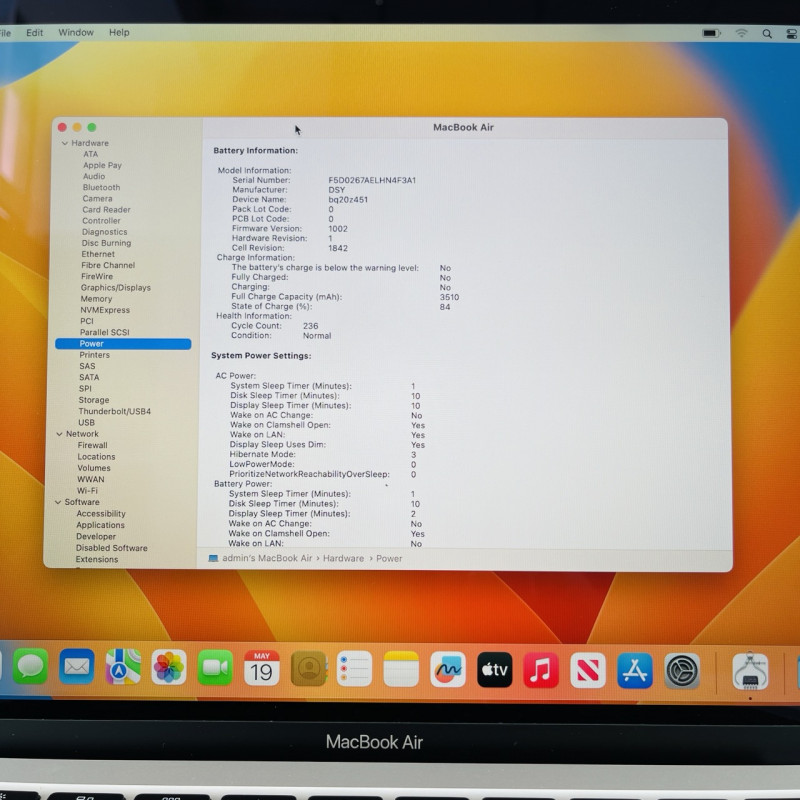The image size is (800, 800).
Task: Open Control Center in menu bar
Action: (791, 34)
